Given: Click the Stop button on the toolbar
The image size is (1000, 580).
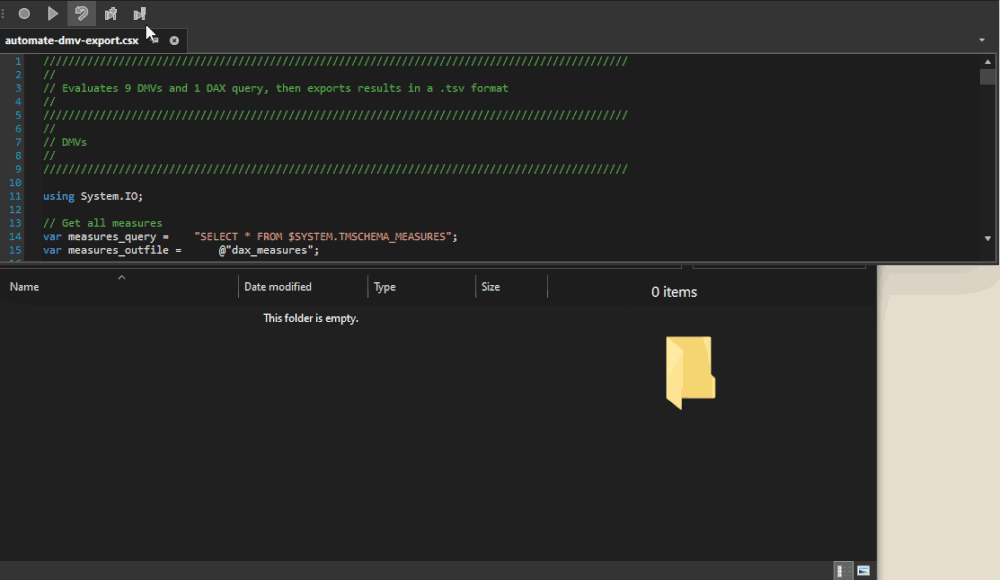Looking at the screenshot, I should (23, 13).
